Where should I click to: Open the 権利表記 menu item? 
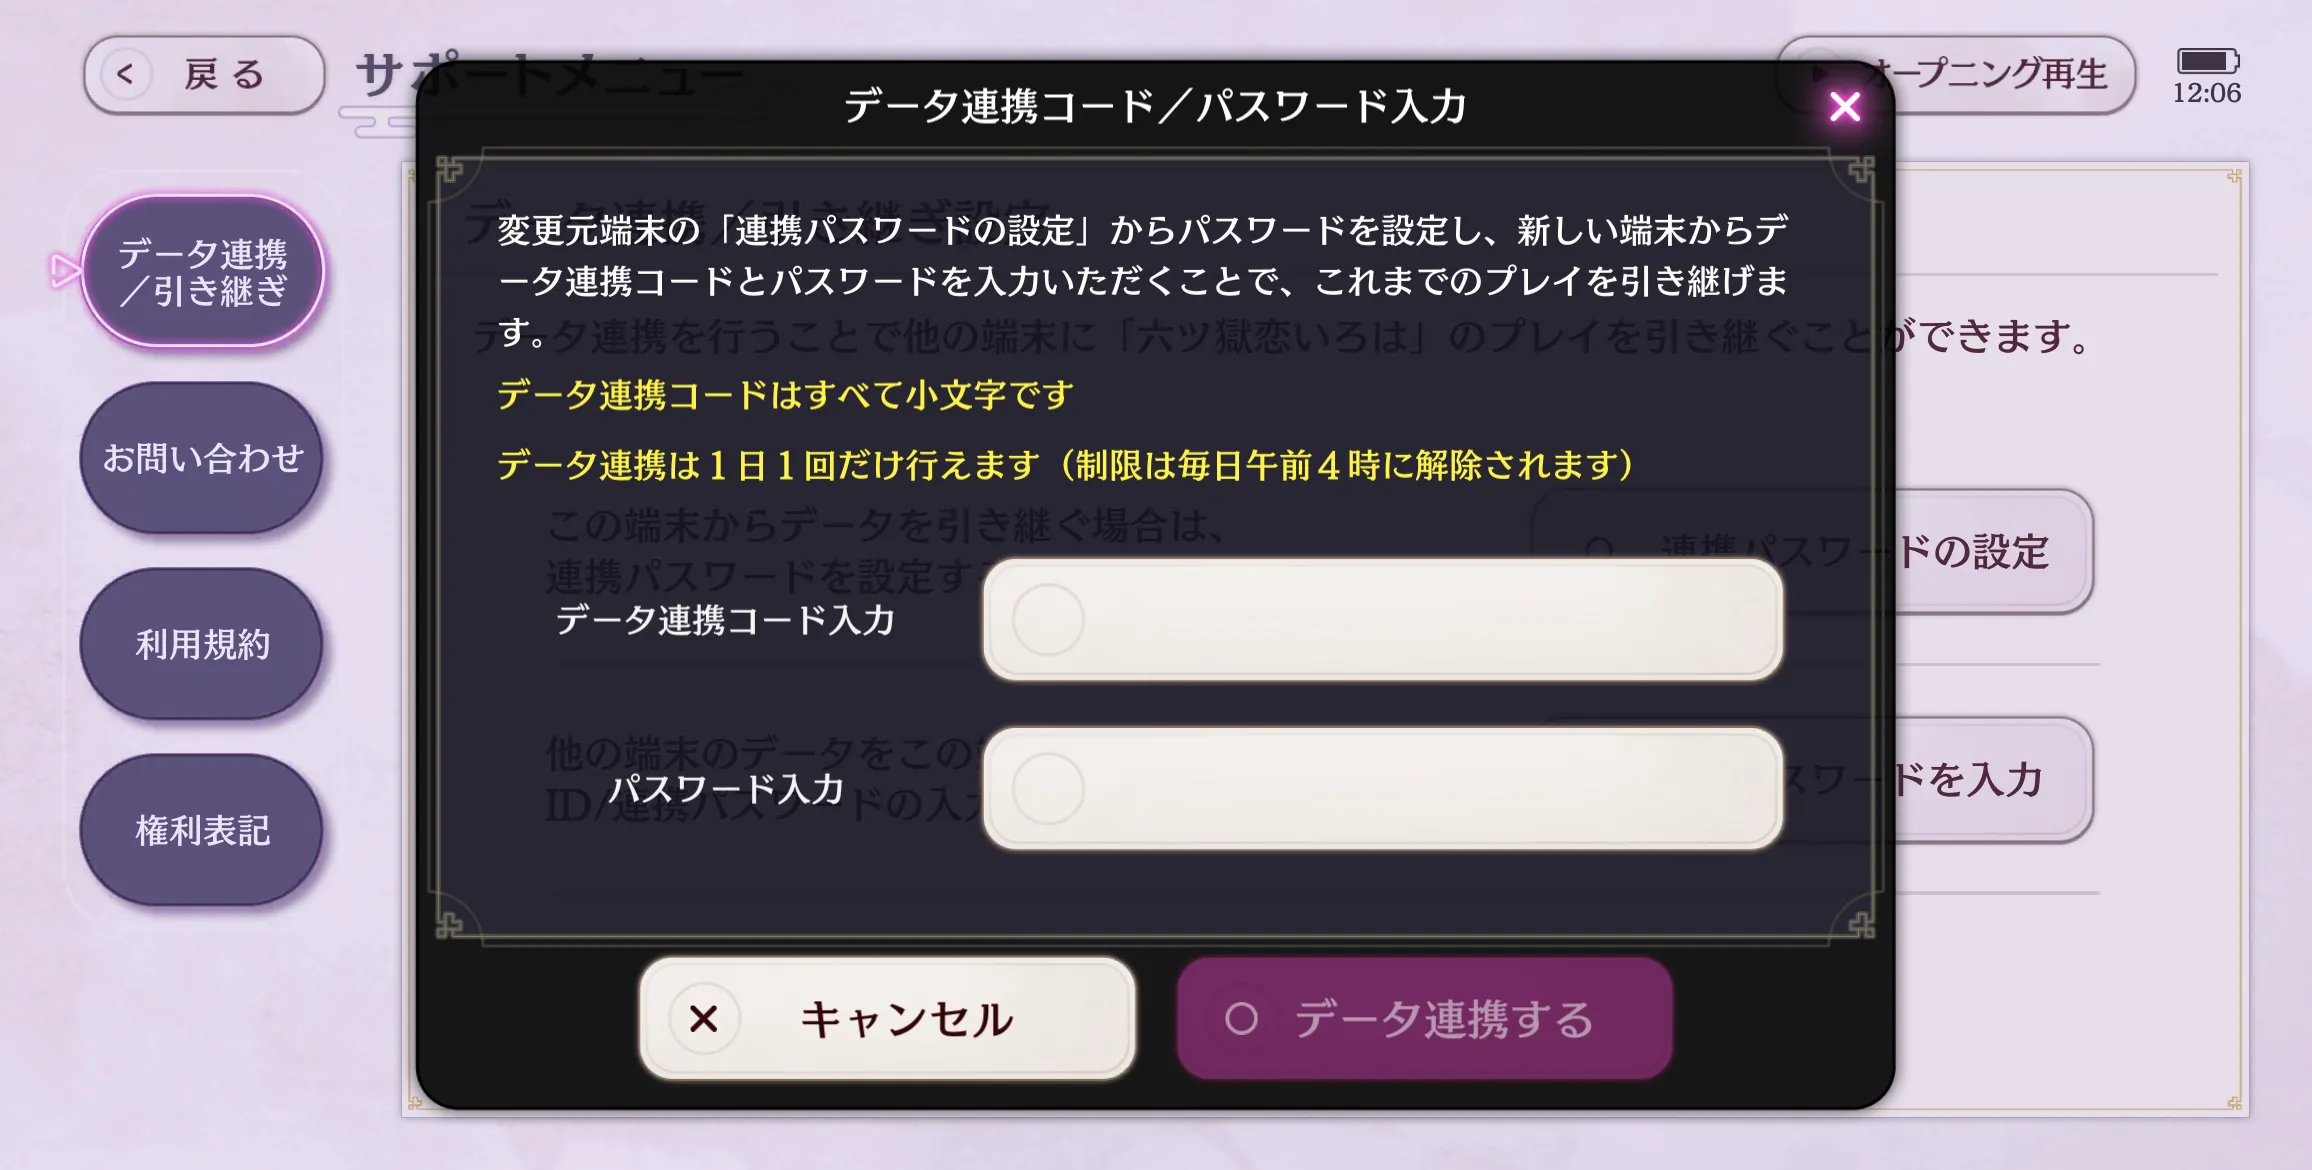click(203, 831)
